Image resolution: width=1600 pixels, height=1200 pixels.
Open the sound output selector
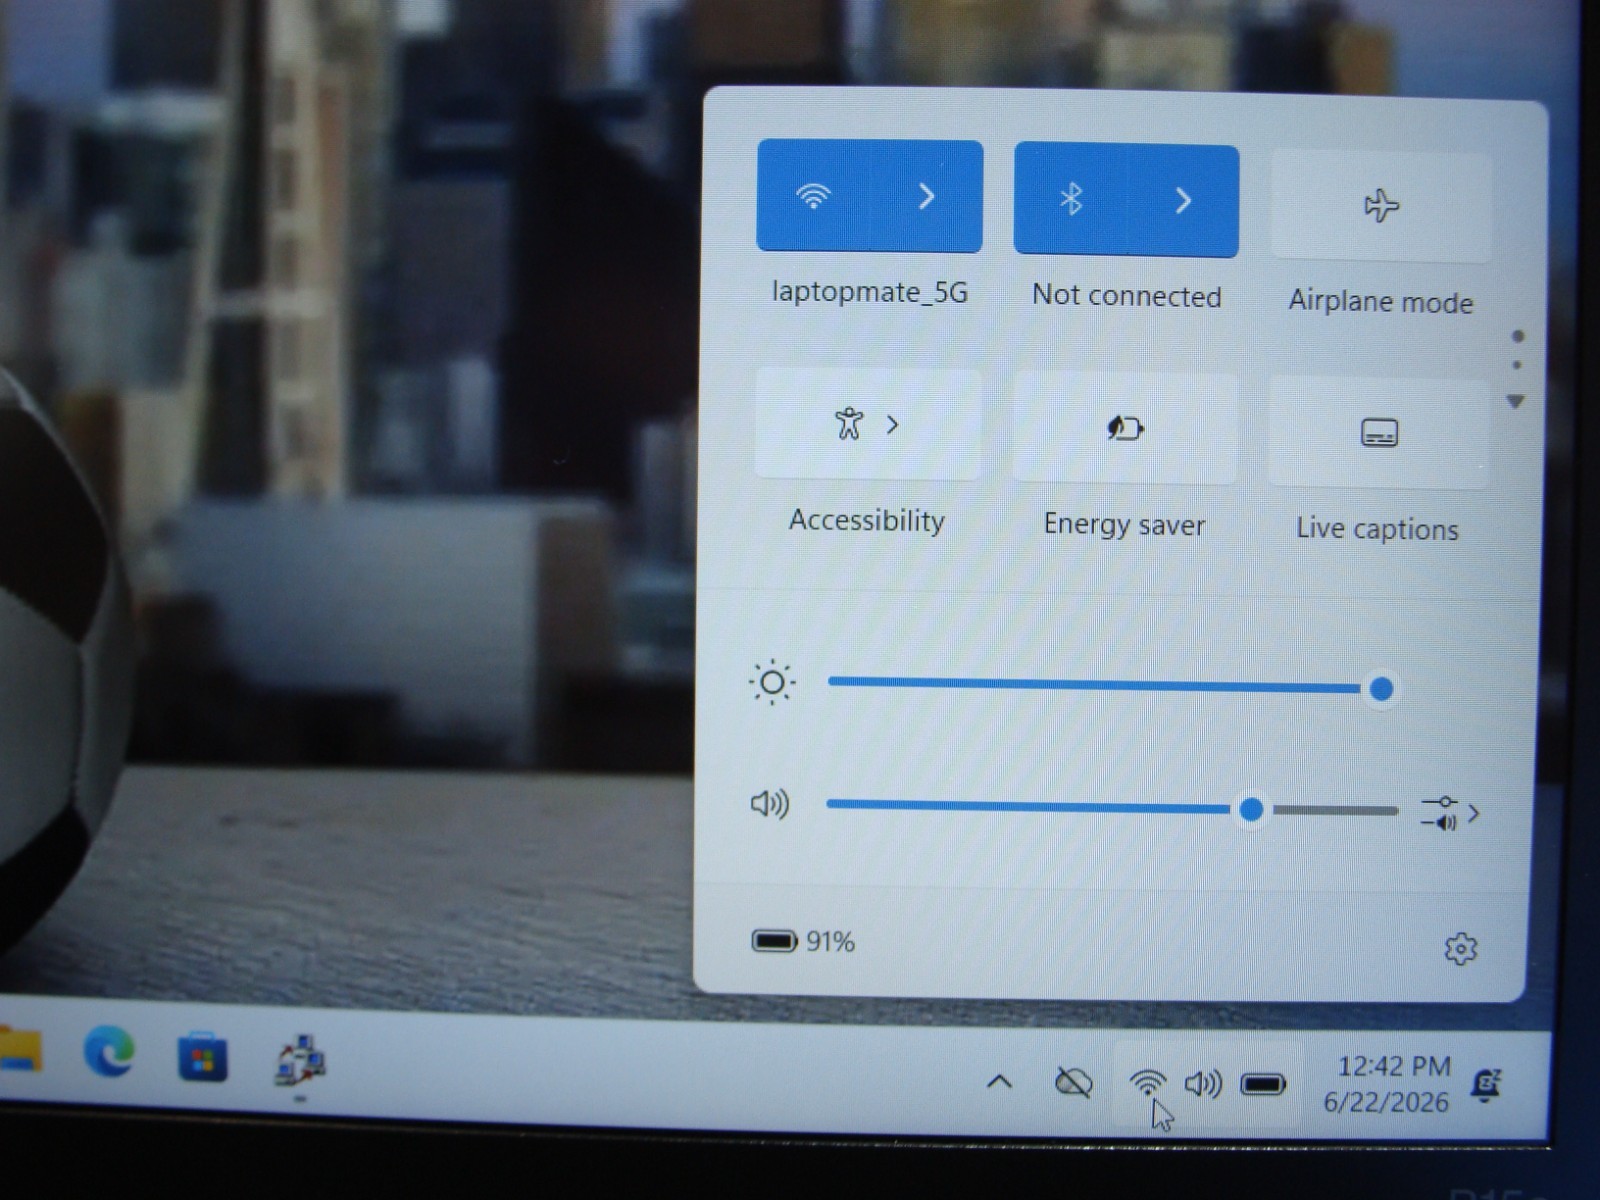(1450, 813)
